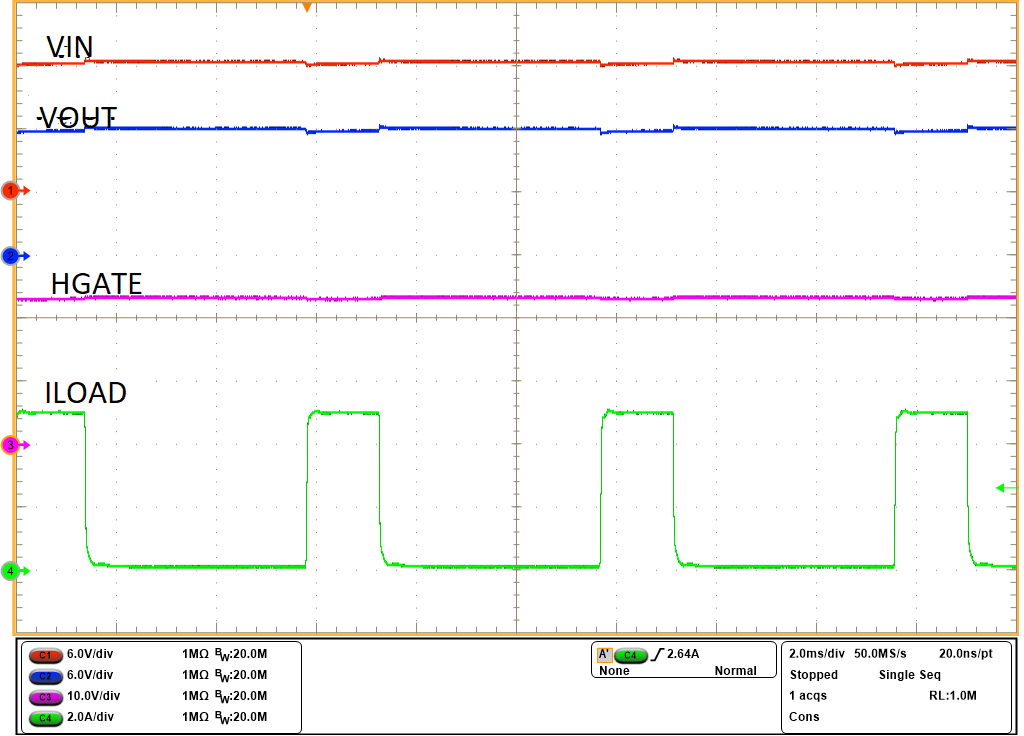Image resolution: width=1024 pixels, height=736 pixels.
Task: Click the channel 1 position marker arrow
Action: [x=8, y=190]
